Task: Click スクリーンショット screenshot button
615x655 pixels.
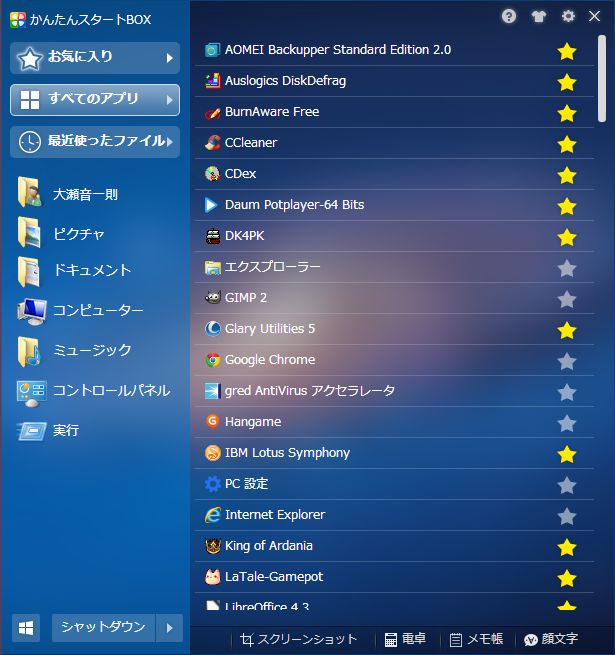Action: (x=298, y=639)
